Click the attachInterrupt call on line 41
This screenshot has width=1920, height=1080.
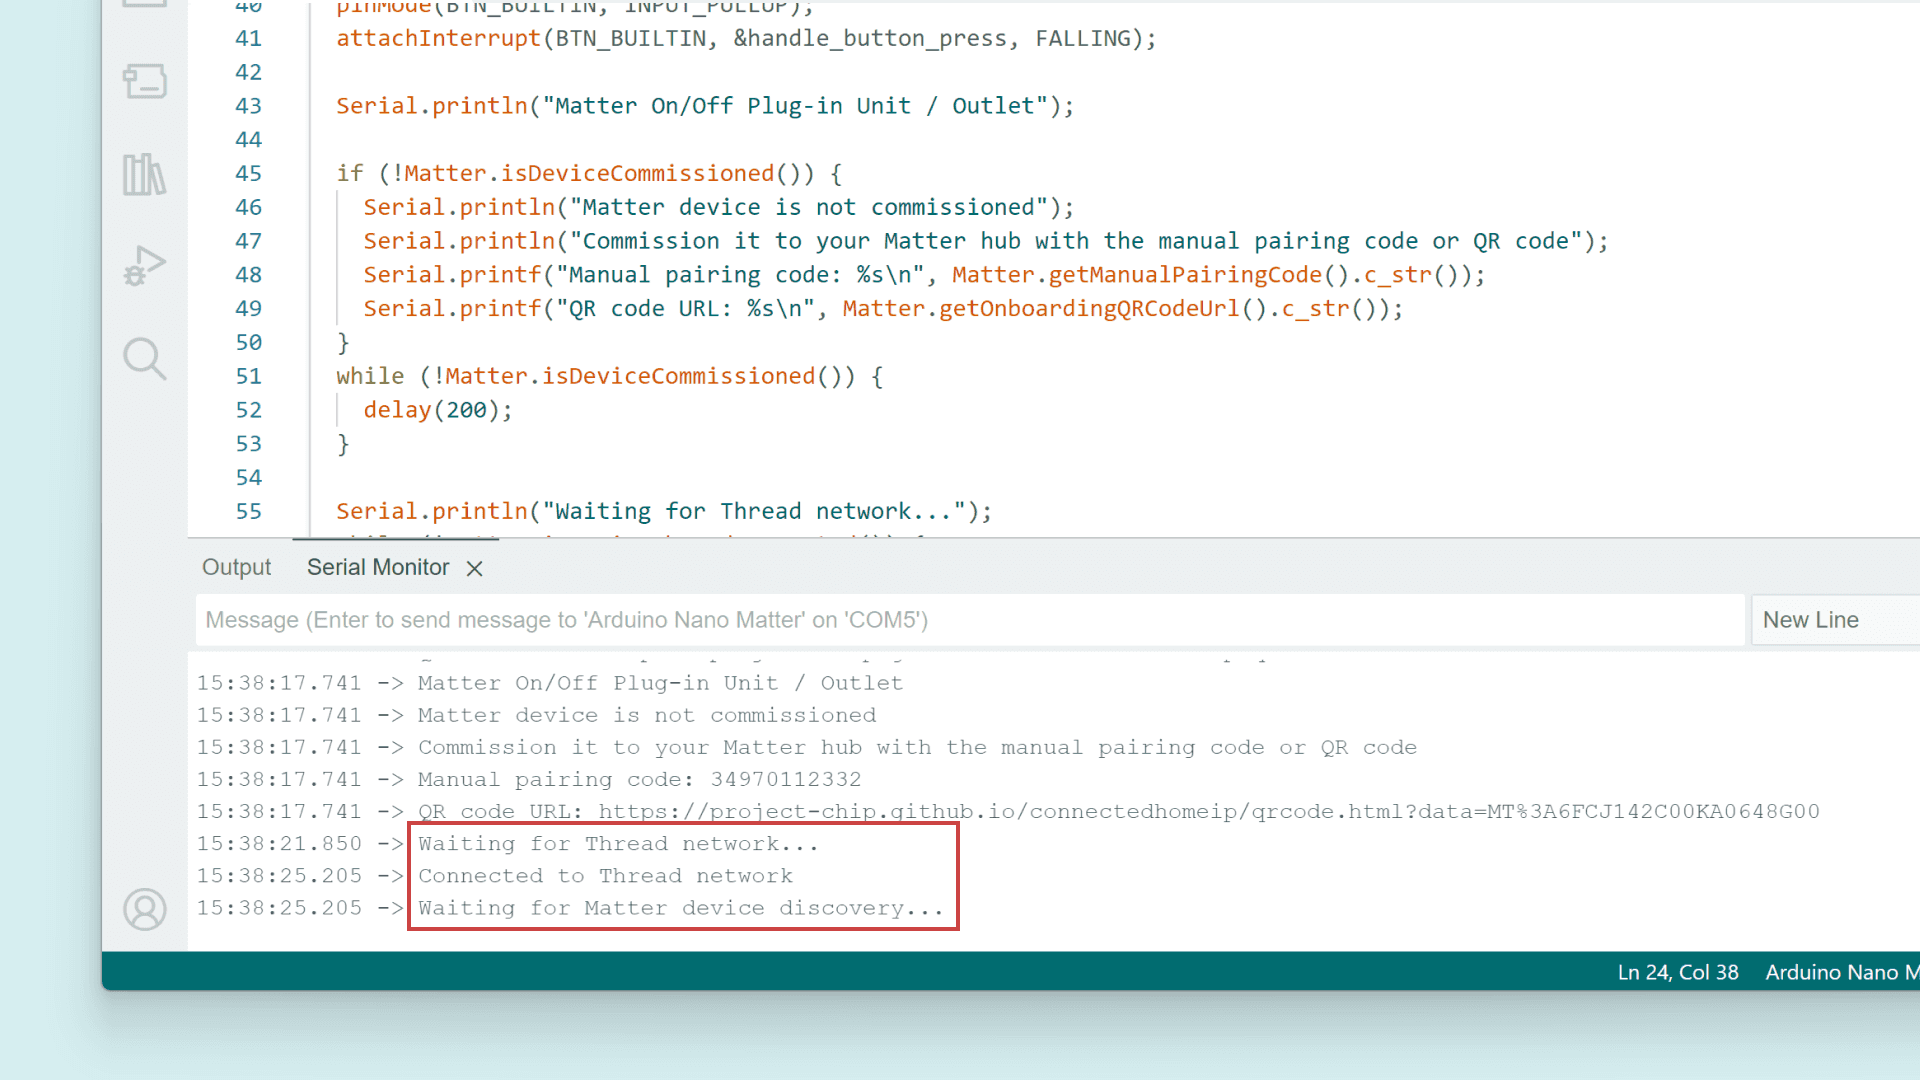click(x=438, y=39)
